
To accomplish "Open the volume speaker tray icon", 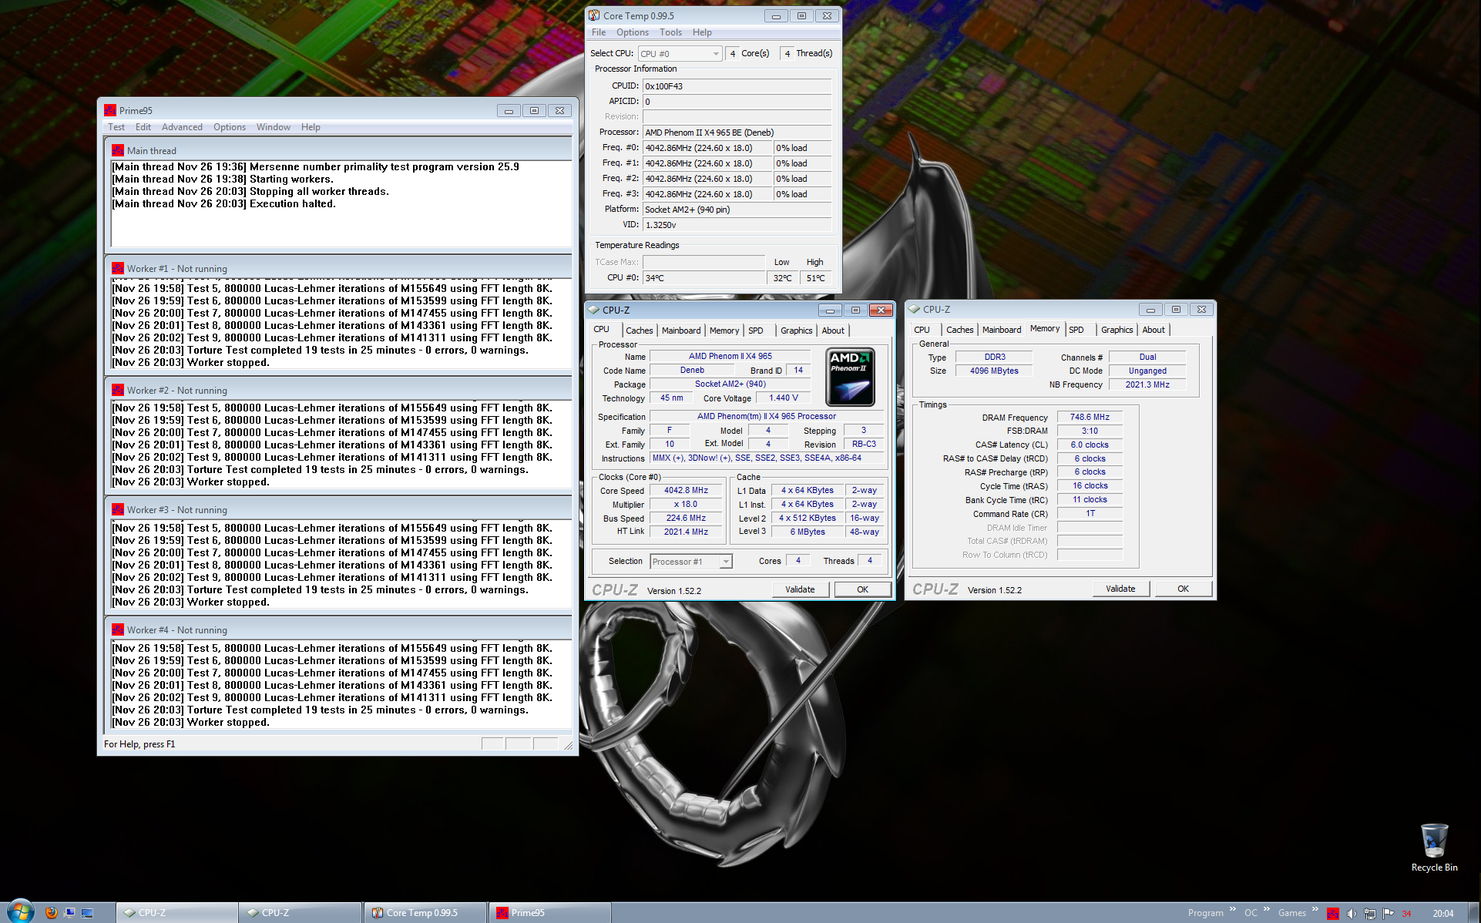I will (1351, 913).
